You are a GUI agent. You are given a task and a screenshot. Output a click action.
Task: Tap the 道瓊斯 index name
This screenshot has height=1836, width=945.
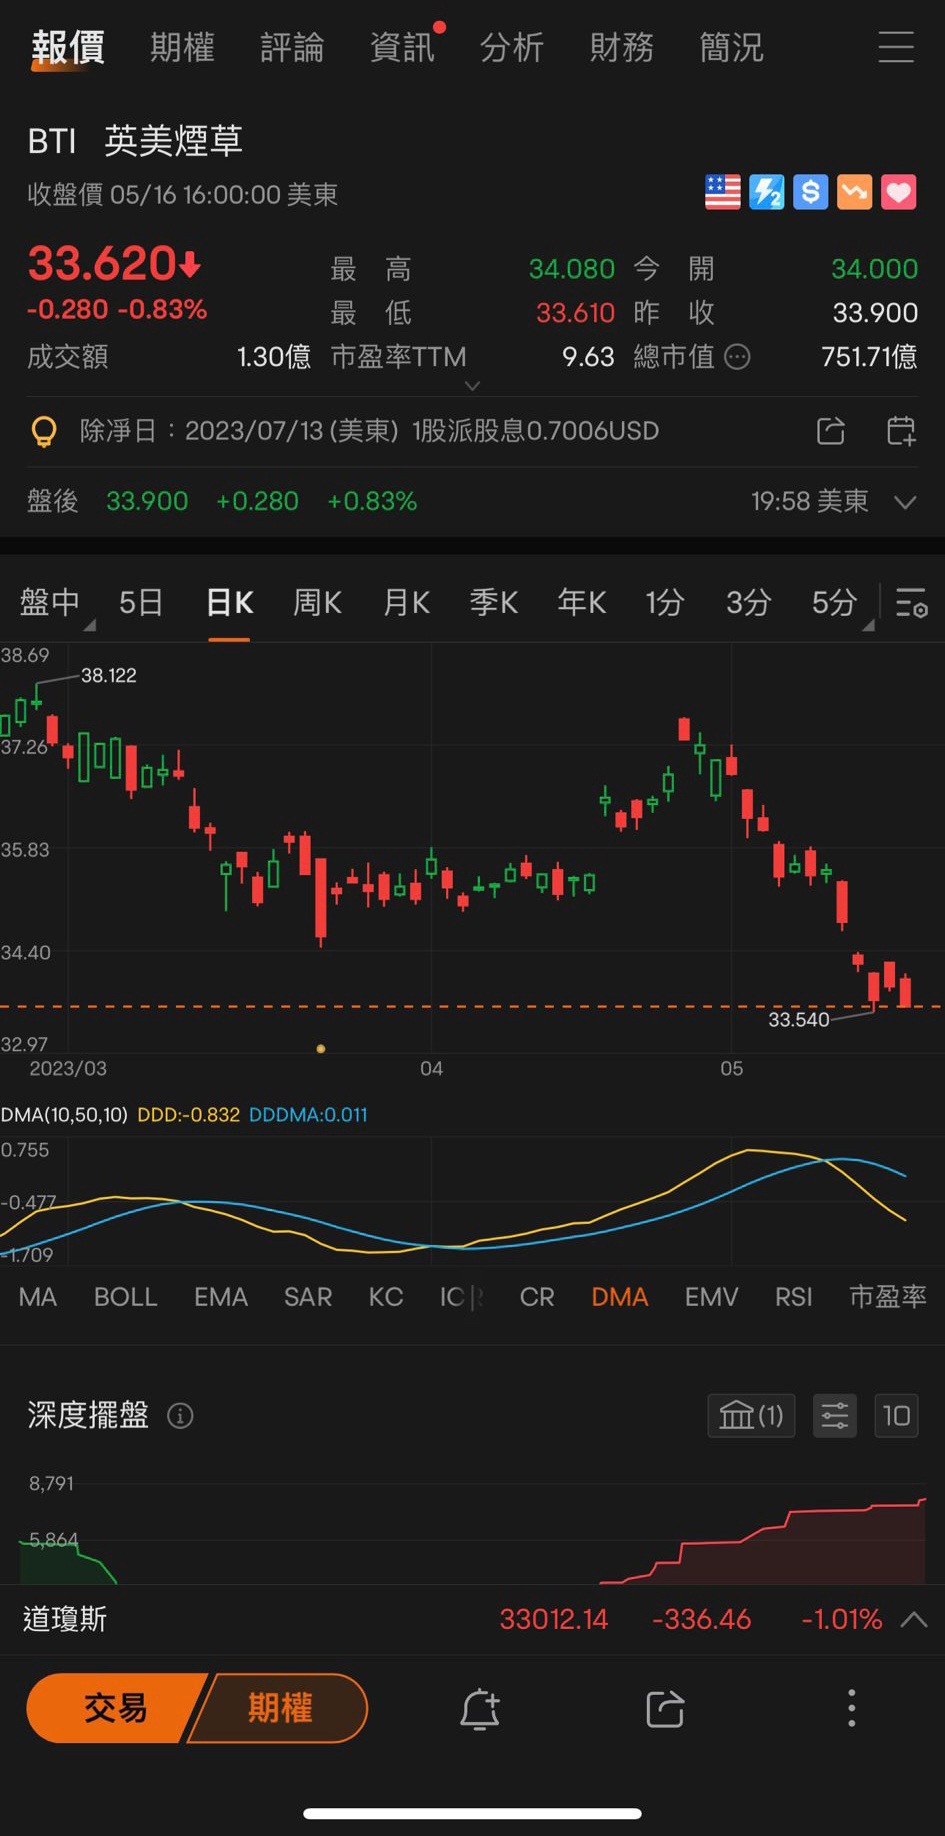65,1620
